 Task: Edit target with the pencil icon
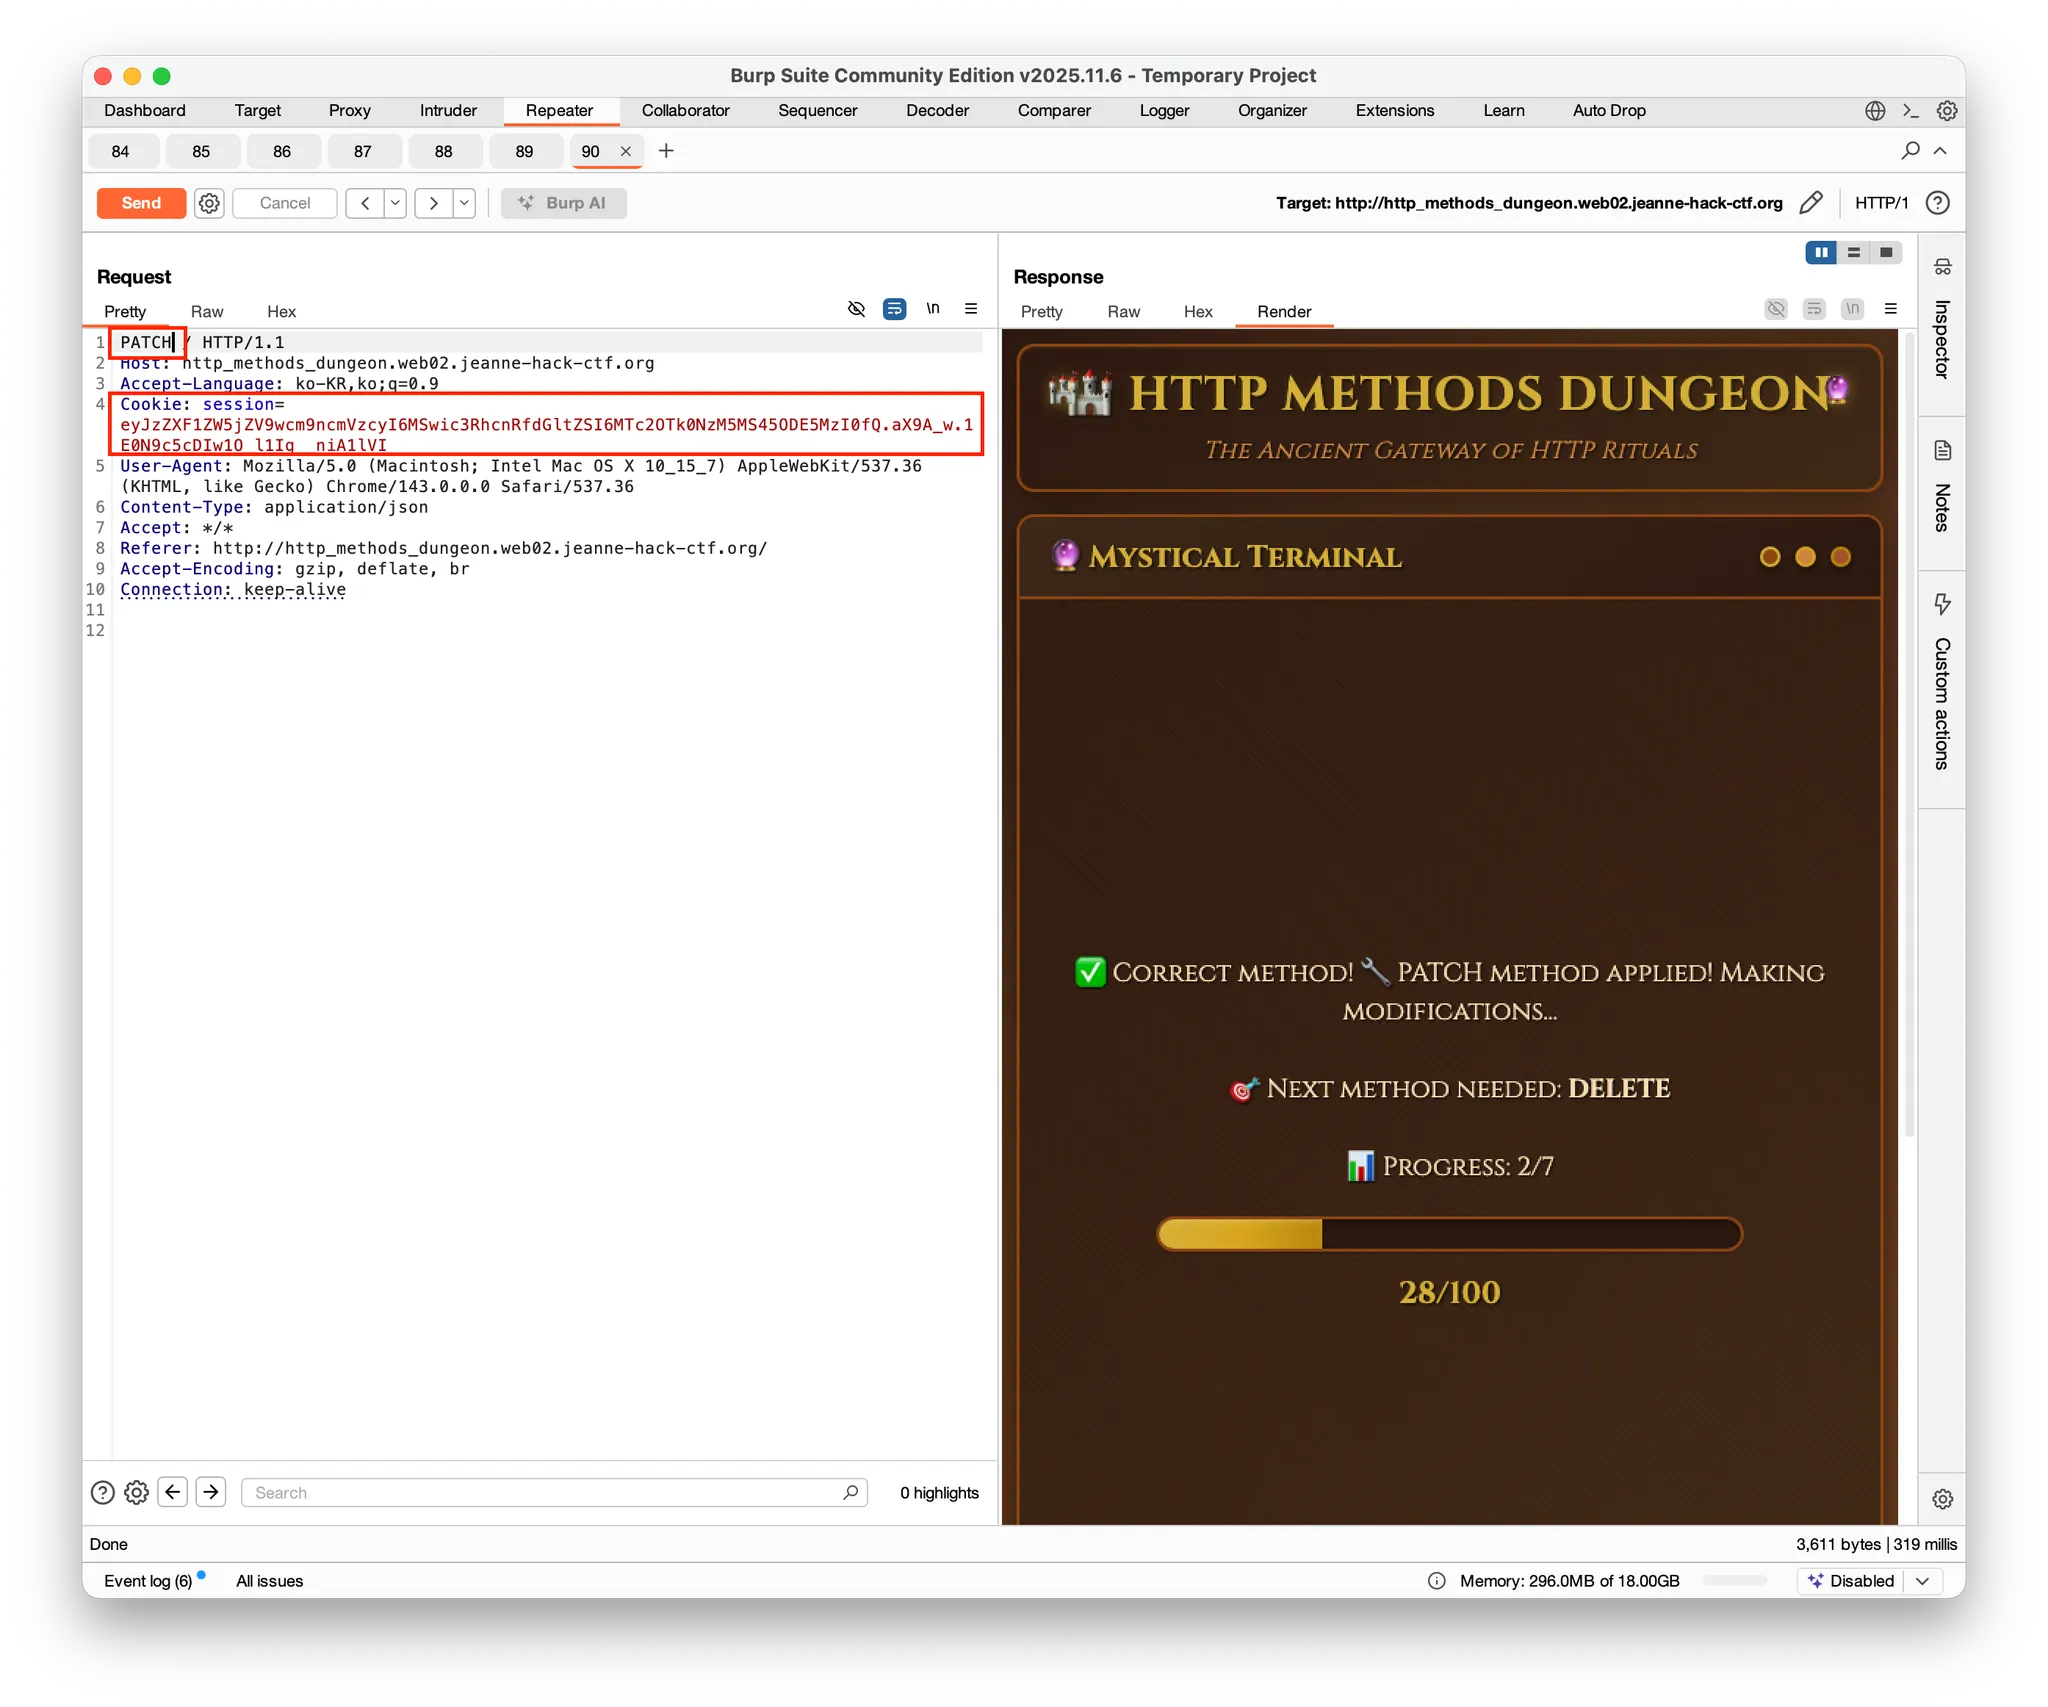point(1811,203)
